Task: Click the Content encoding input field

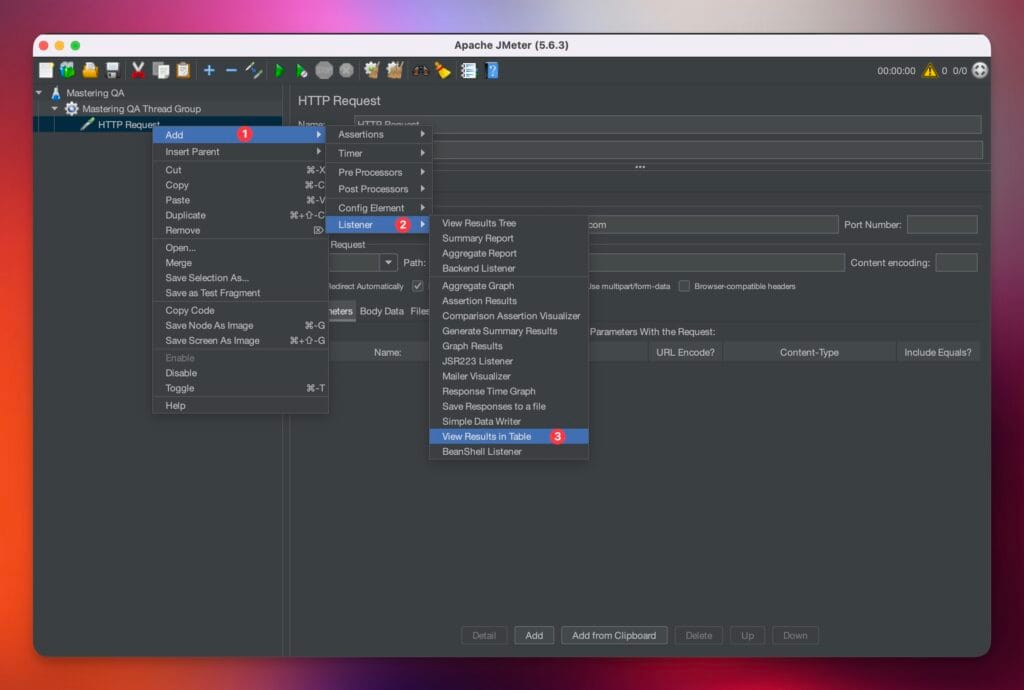Action: click(956, 262)
